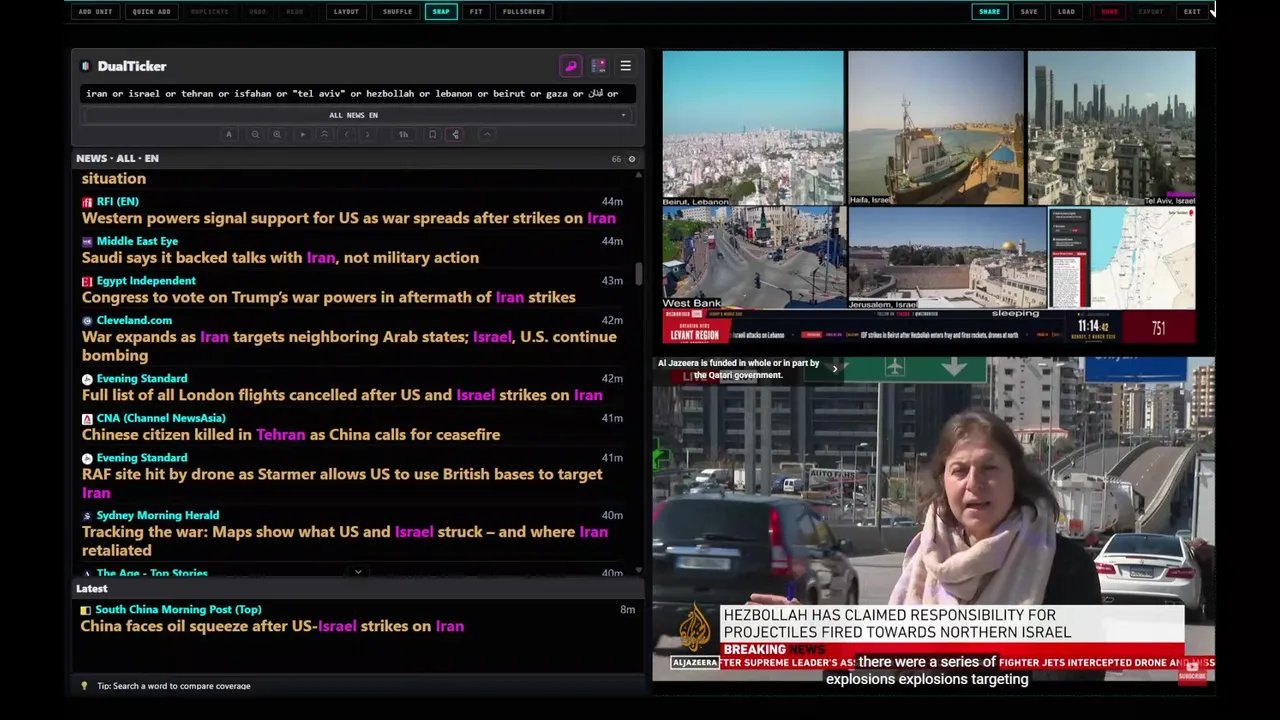Click the ADD UNIT button

(95, 11)
